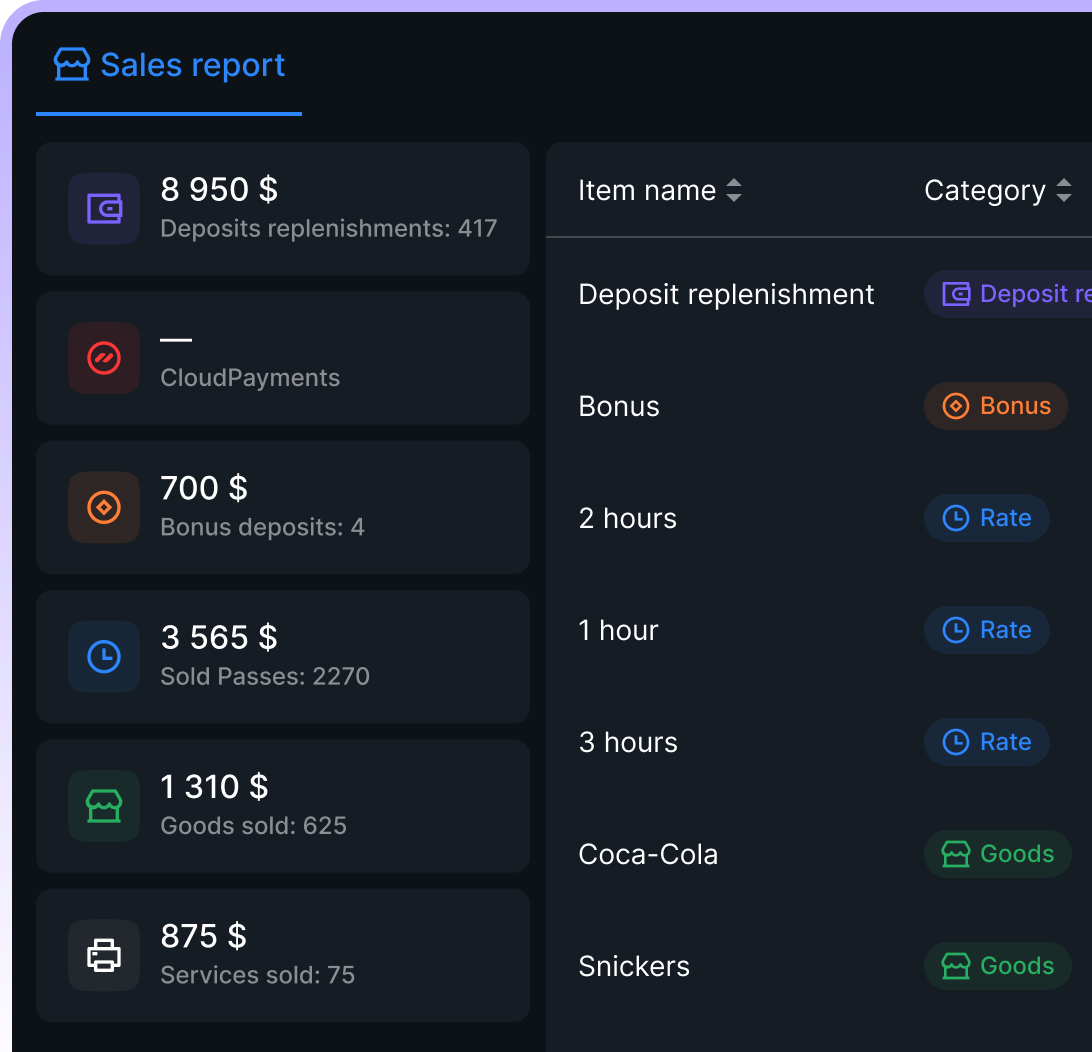Click the store icon in Sales report tab
This screenshot has height=1052, width=1092.
pyautogui.click(x=72, y=65)
